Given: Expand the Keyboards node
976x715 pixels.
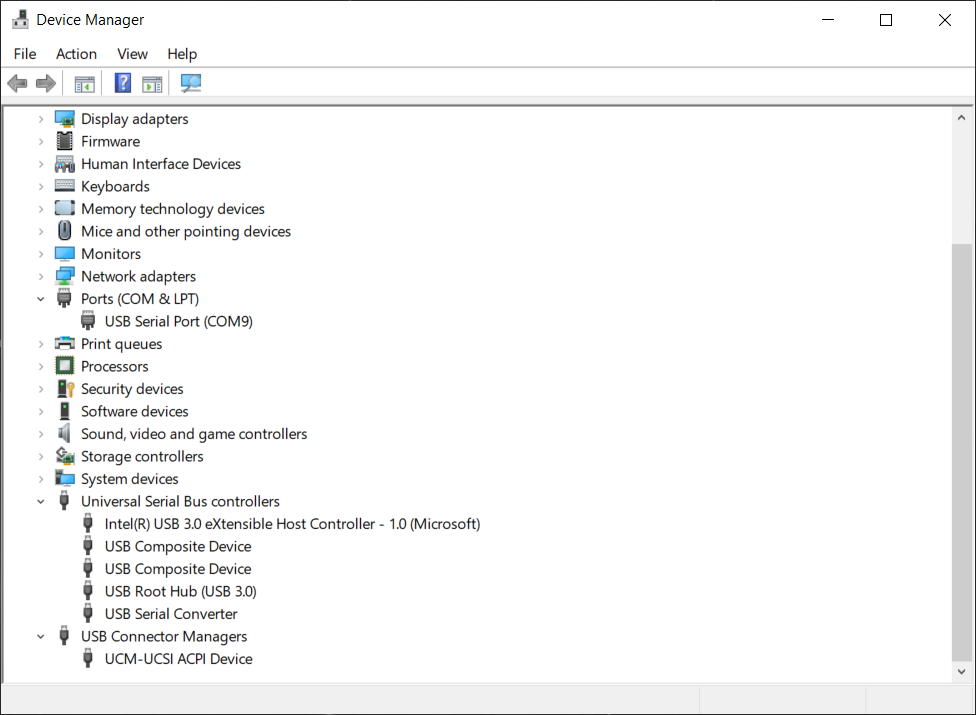Looking at the screenshot, I should [41, 187].
